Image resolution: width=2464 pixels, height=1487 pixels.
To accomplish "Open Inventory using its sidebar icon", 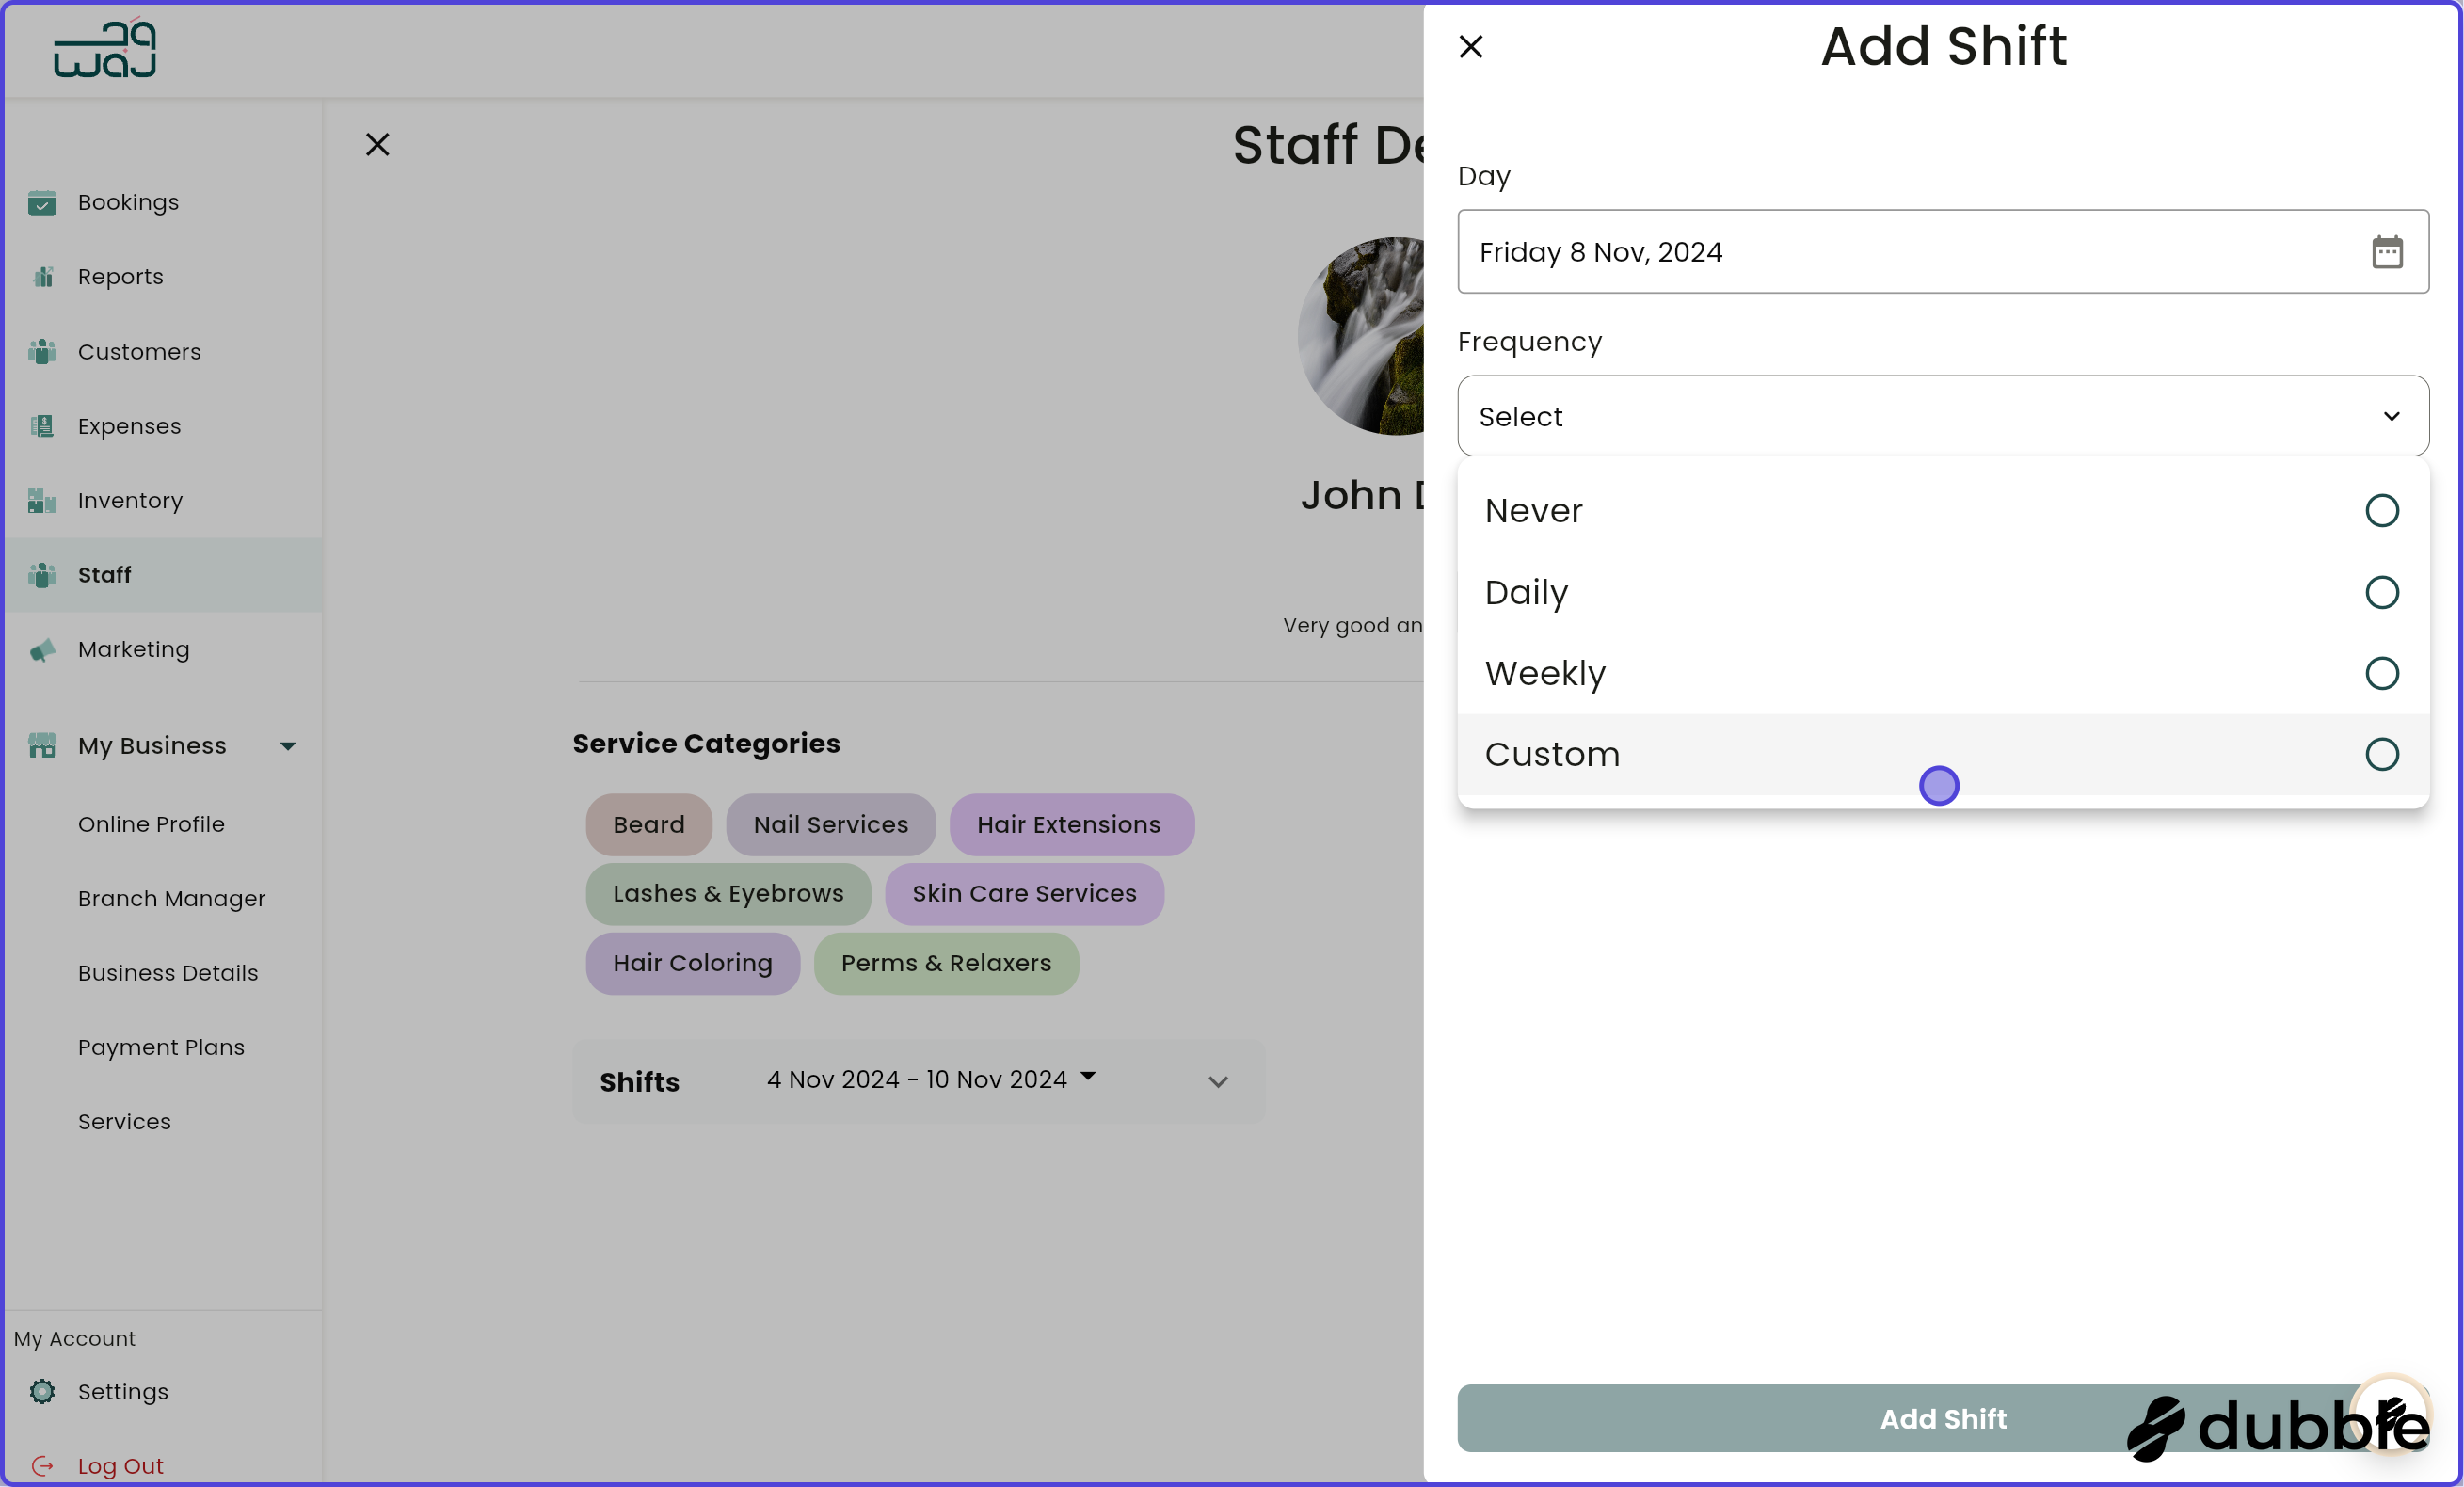I will point(42,500).
